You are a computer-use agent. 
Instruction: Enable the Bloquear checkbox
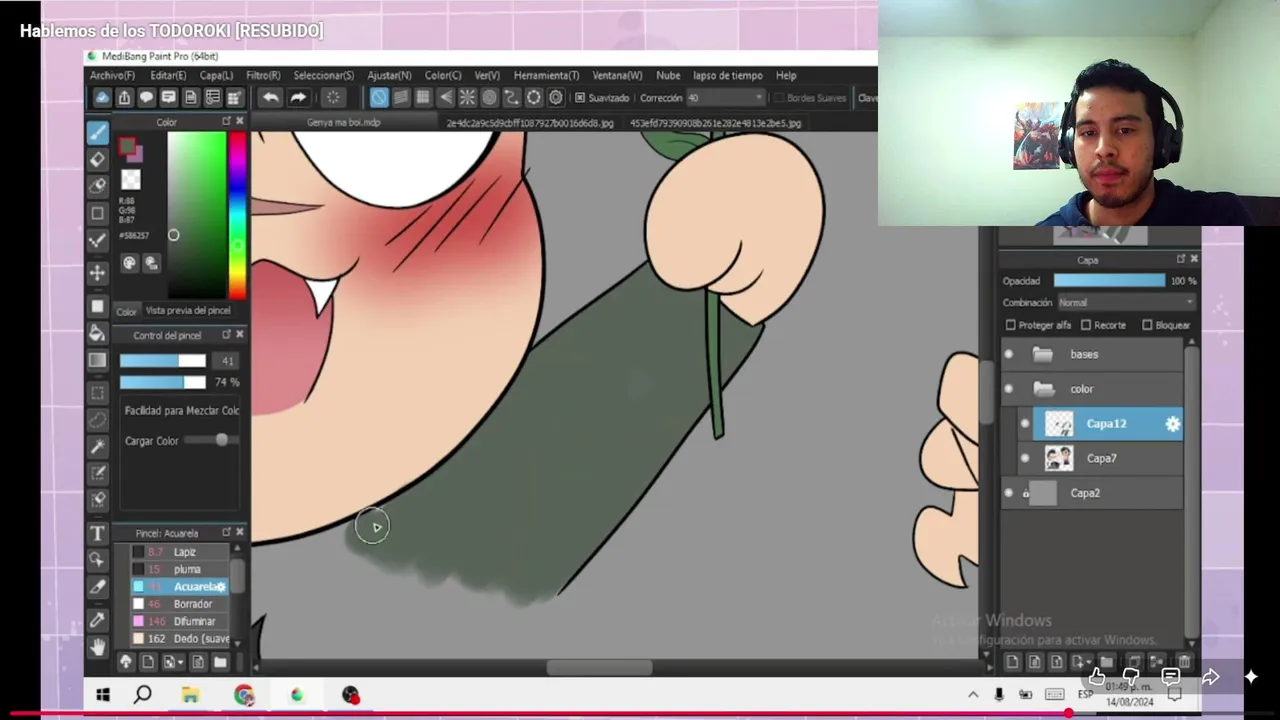coord(1147,325)
